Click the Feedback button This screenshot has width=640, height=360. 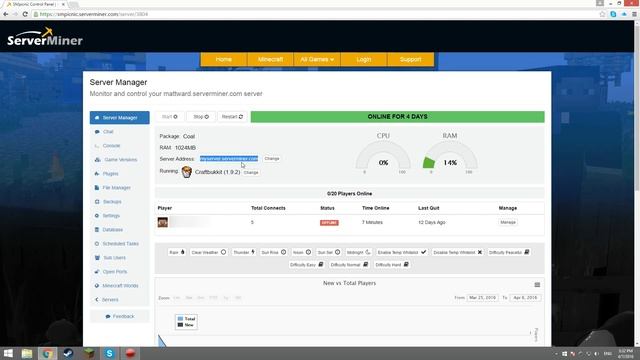point(120,316)
